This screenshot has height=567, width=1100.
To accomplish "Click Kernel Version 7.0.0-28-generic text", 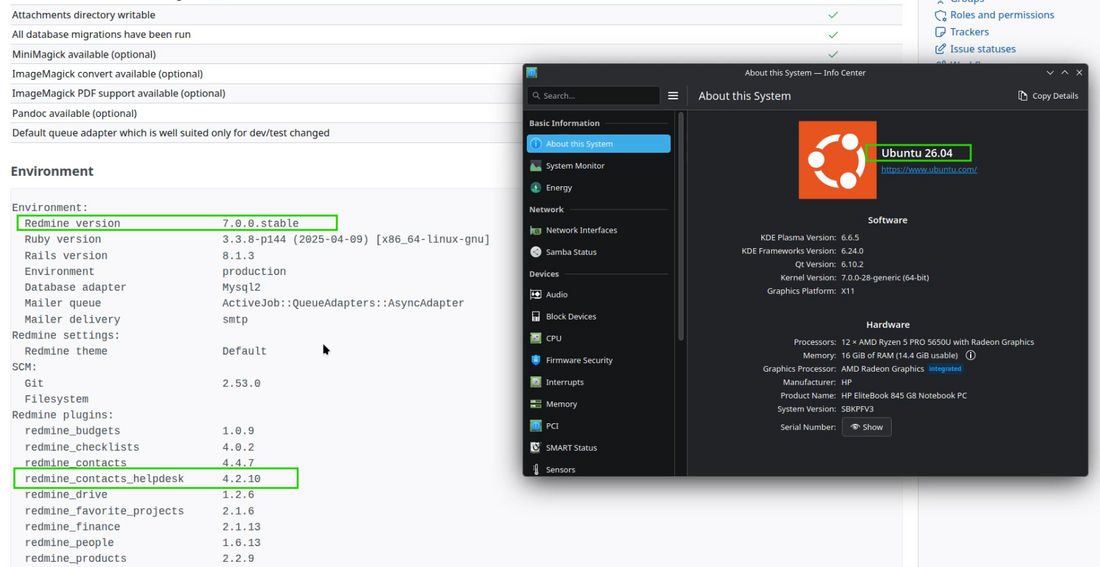I will (x=885, y=277).
